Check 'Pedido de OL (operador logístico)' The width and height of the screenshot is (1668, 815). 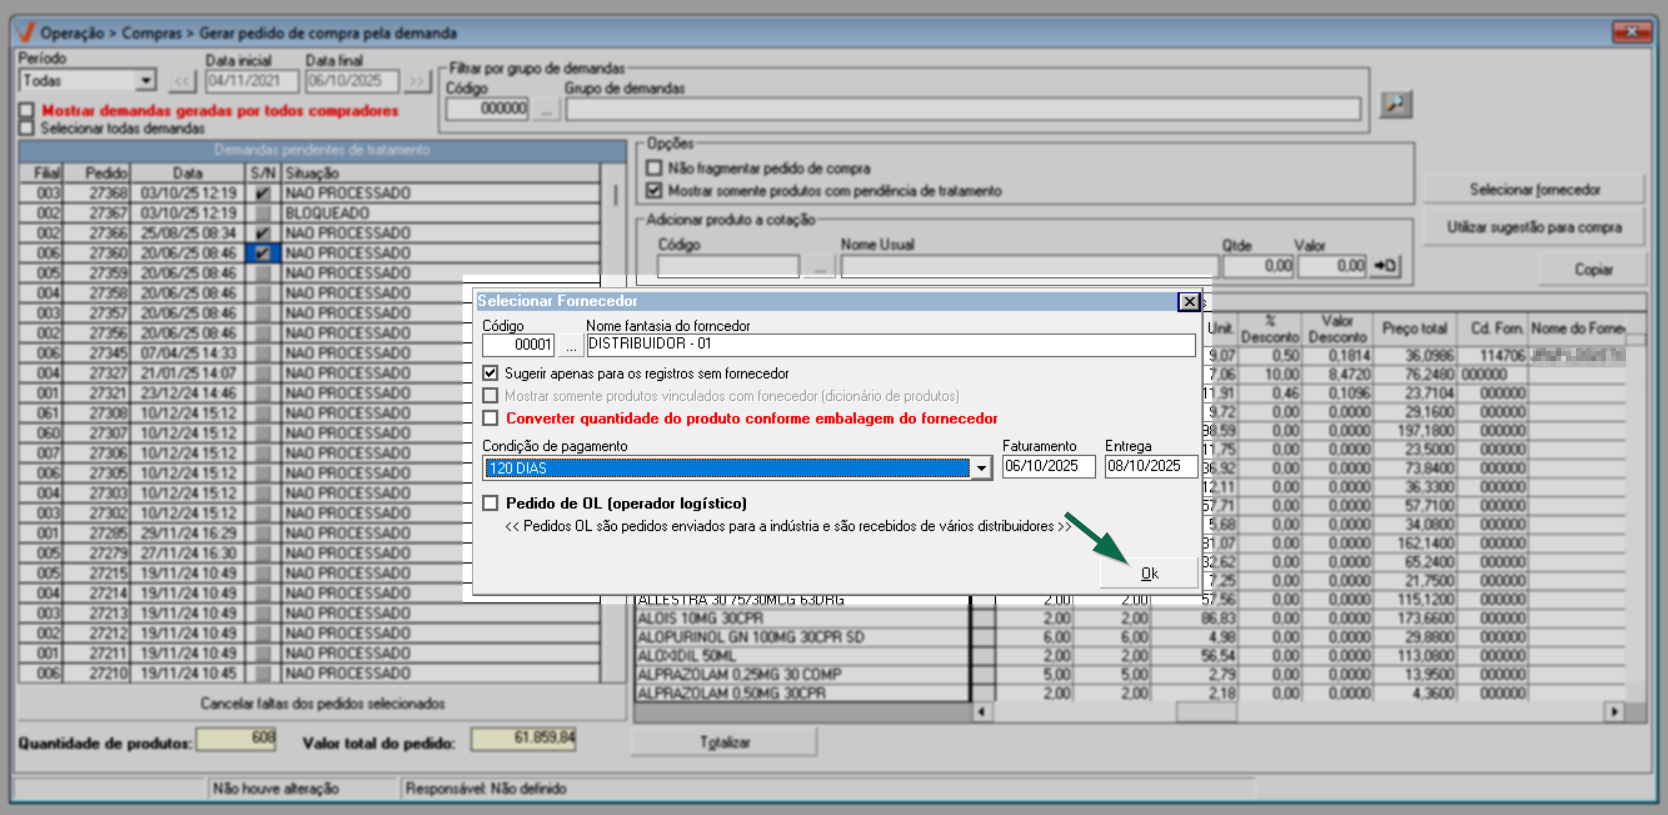[x=491, y=503]
